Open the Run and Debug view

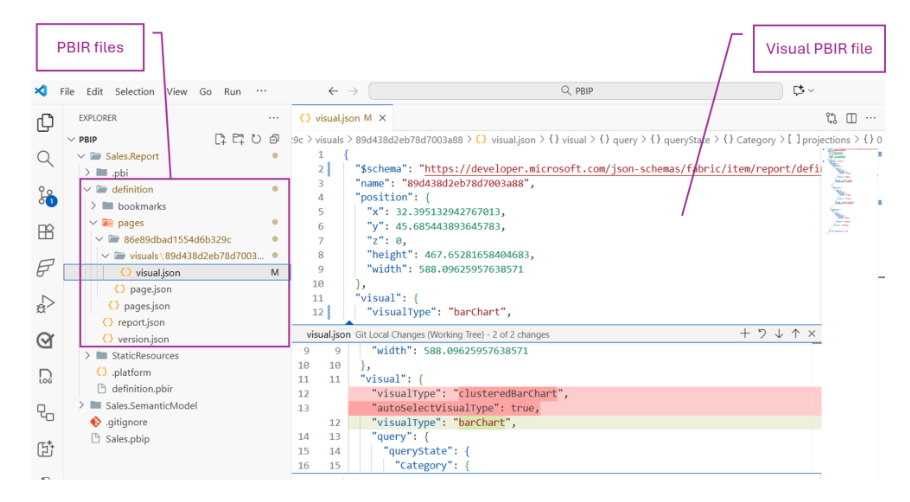tap(45, 304)
